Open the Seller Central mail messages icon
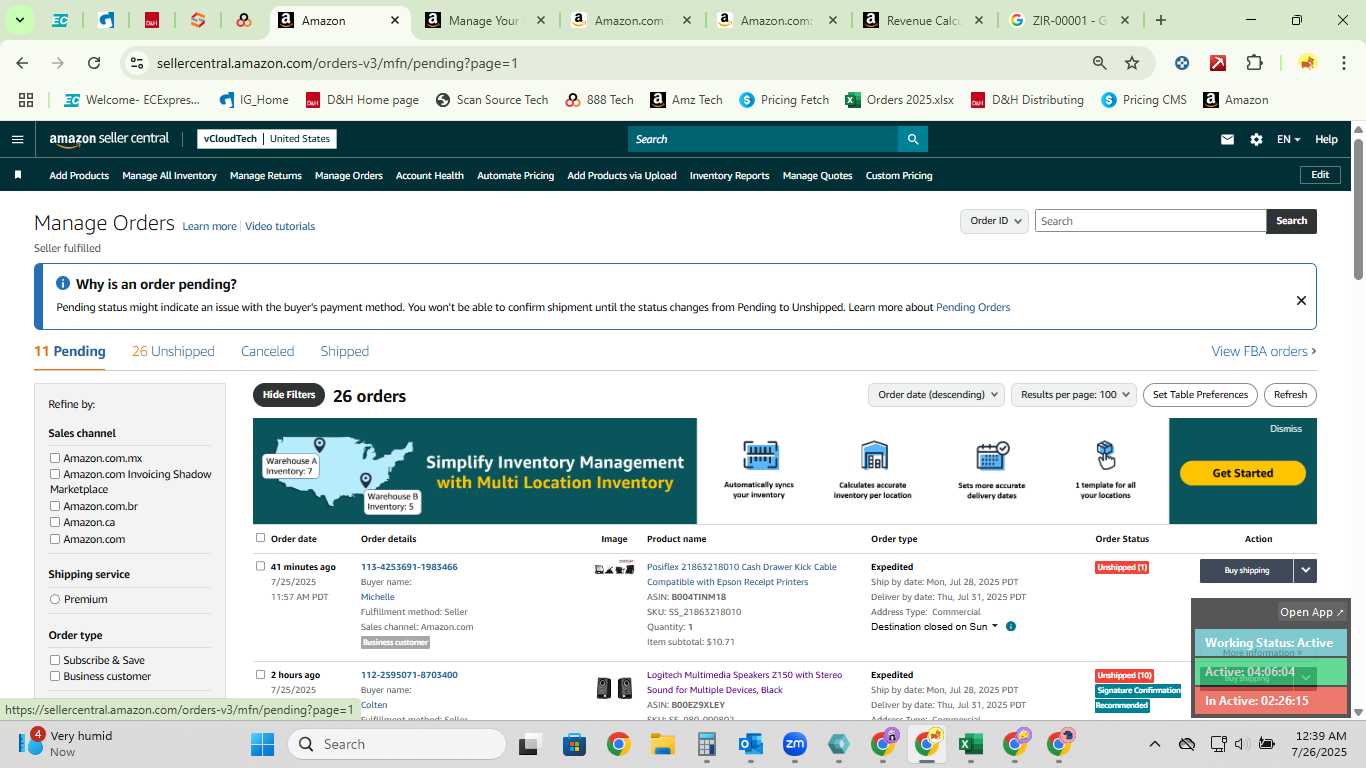The image size is (1366, 768). point(1227,140)
